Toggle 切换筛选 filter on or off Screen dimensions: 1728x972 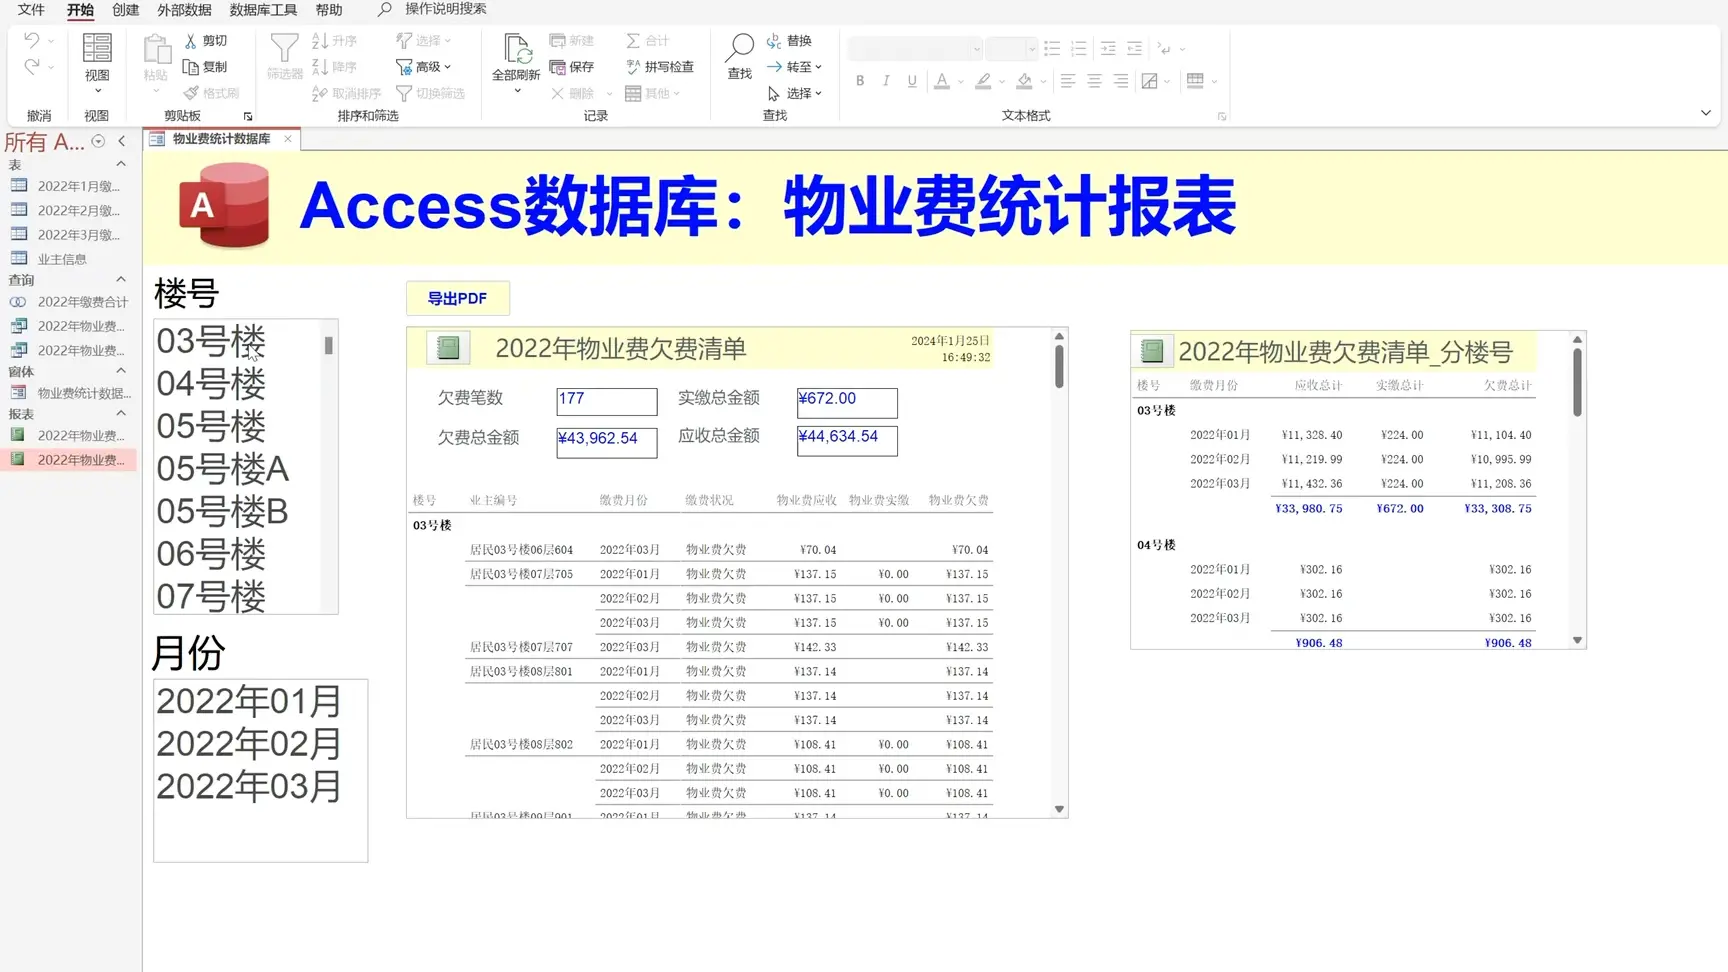tap(431, 93)
